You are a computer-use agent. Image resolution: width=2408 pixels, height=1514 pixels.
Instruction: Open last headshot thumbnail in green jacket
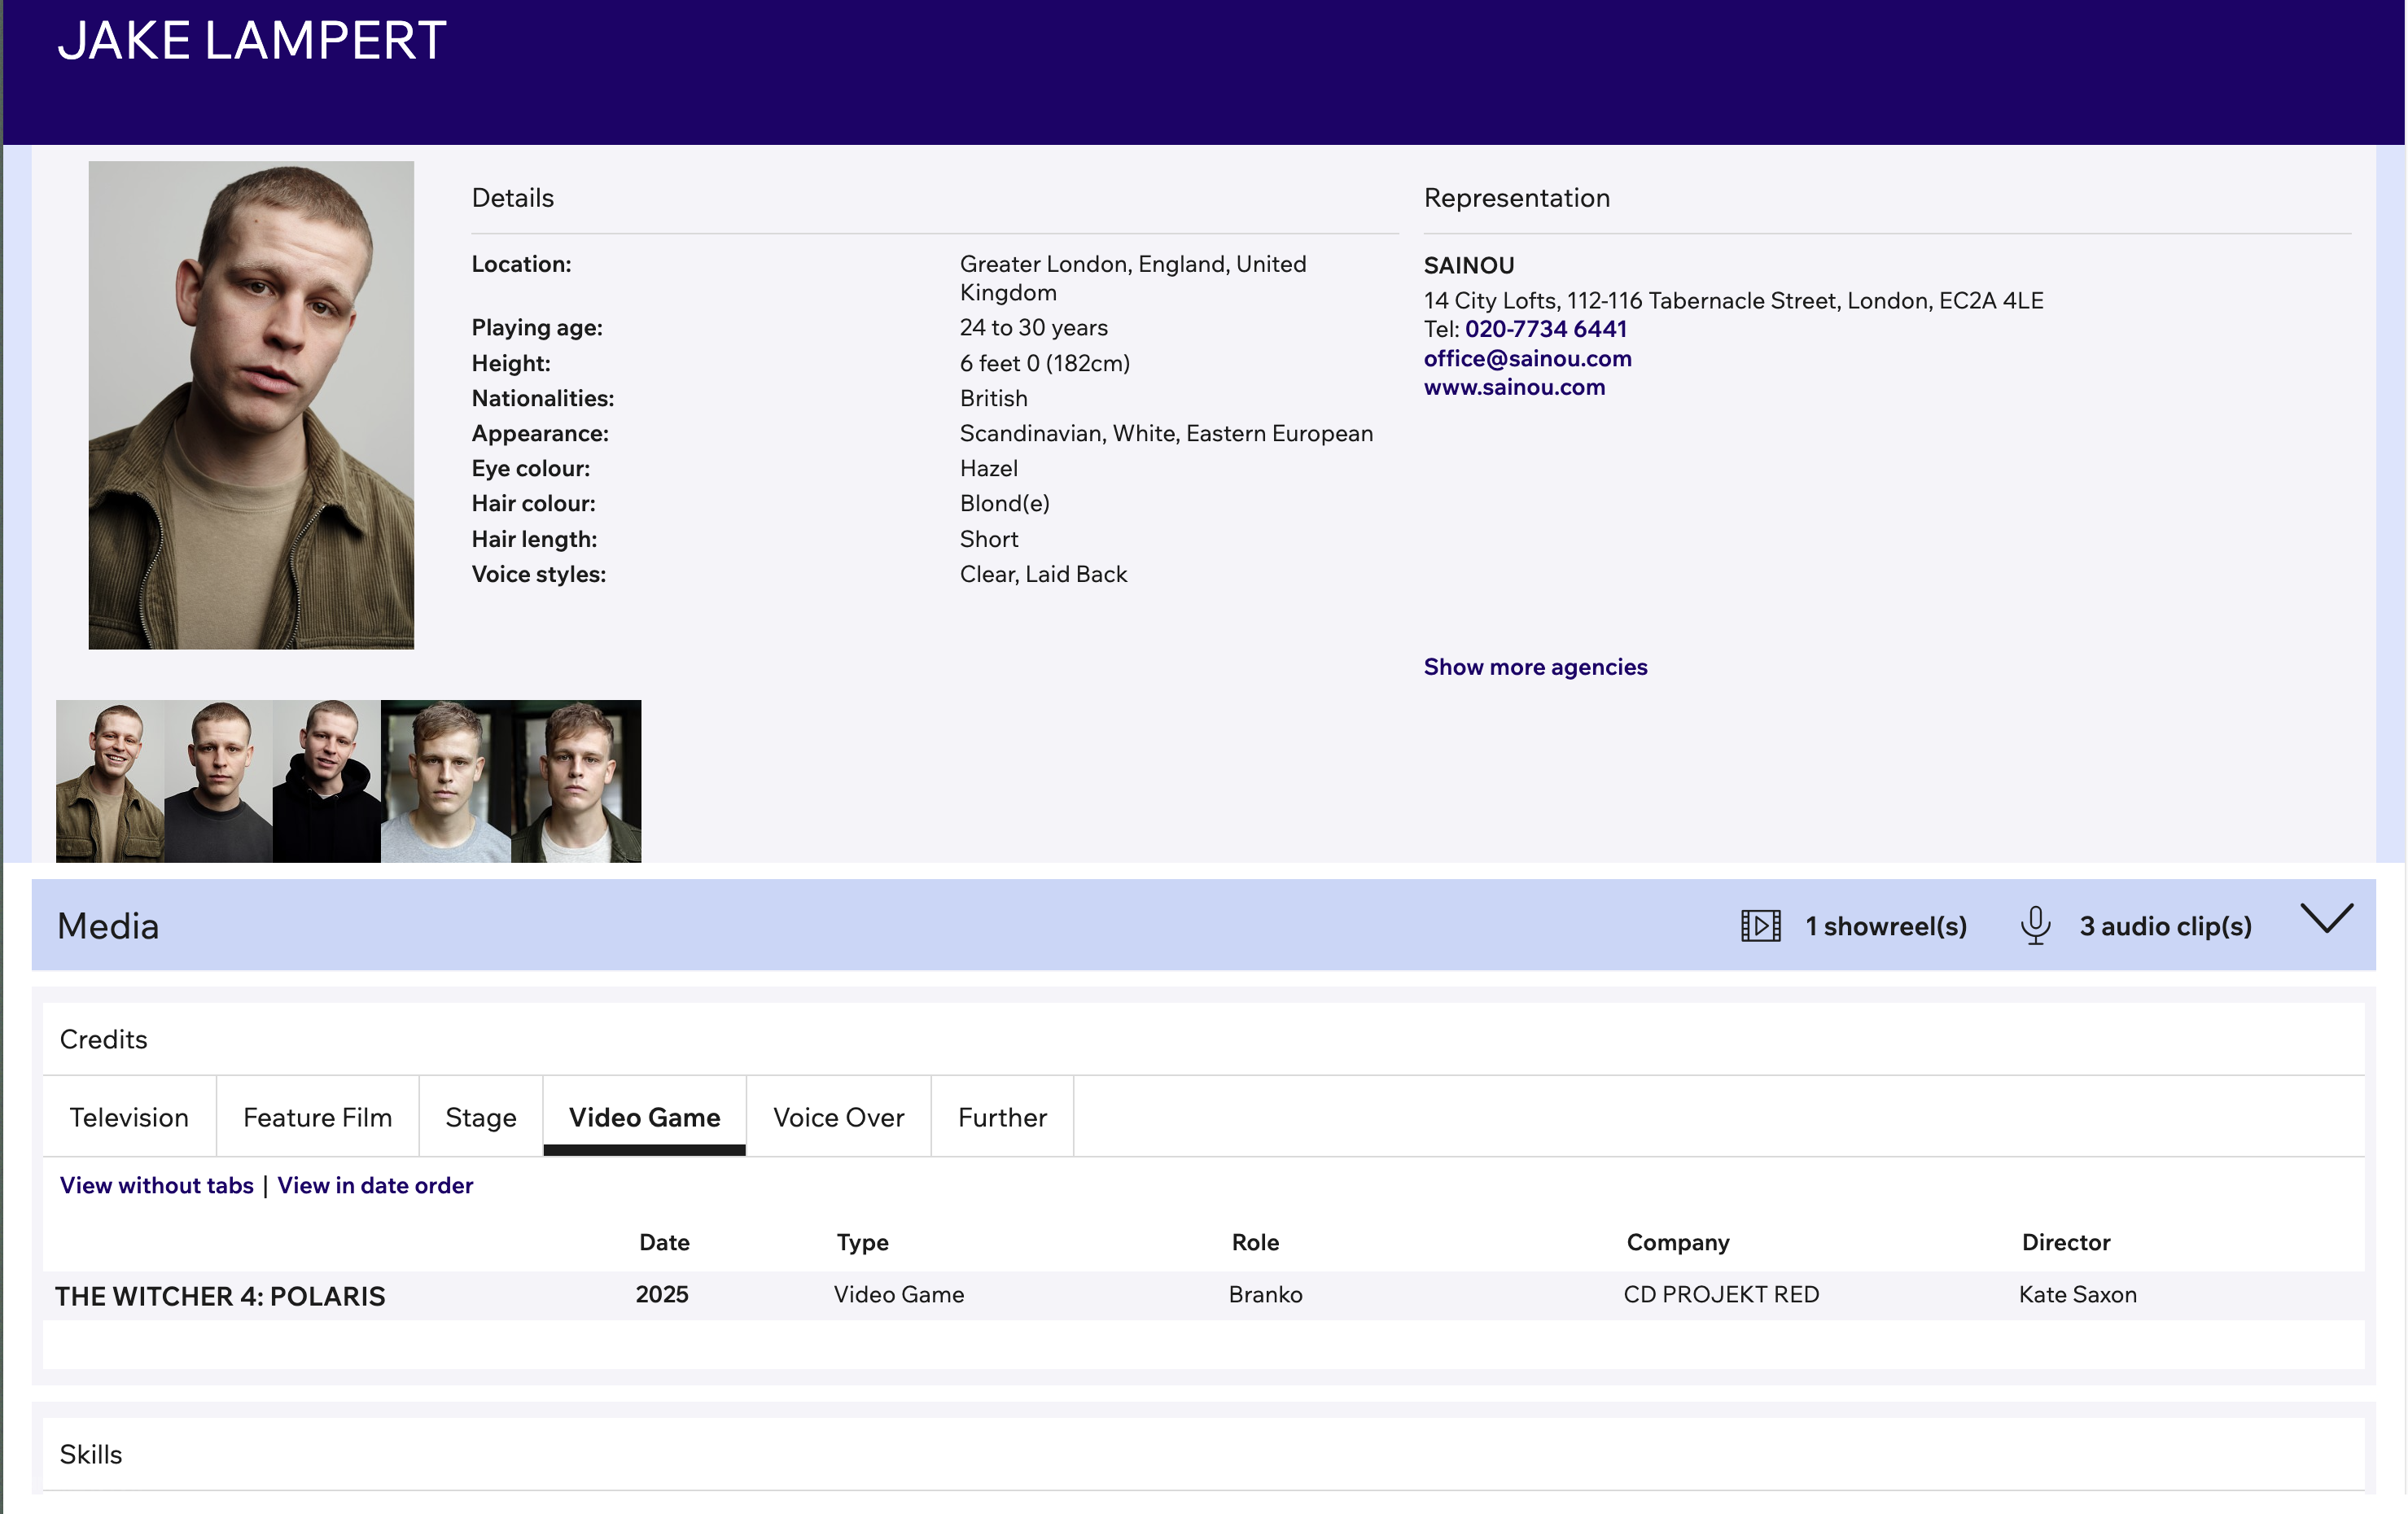pyautogui.click(x=576, y=781)
